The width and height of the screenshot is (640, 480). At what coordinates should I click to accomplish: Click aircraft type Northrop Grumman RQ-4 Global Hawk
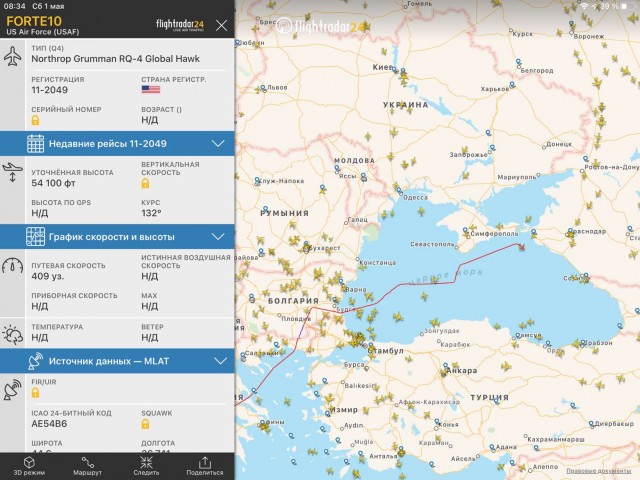pyautogui.click(x=116, y=59)
